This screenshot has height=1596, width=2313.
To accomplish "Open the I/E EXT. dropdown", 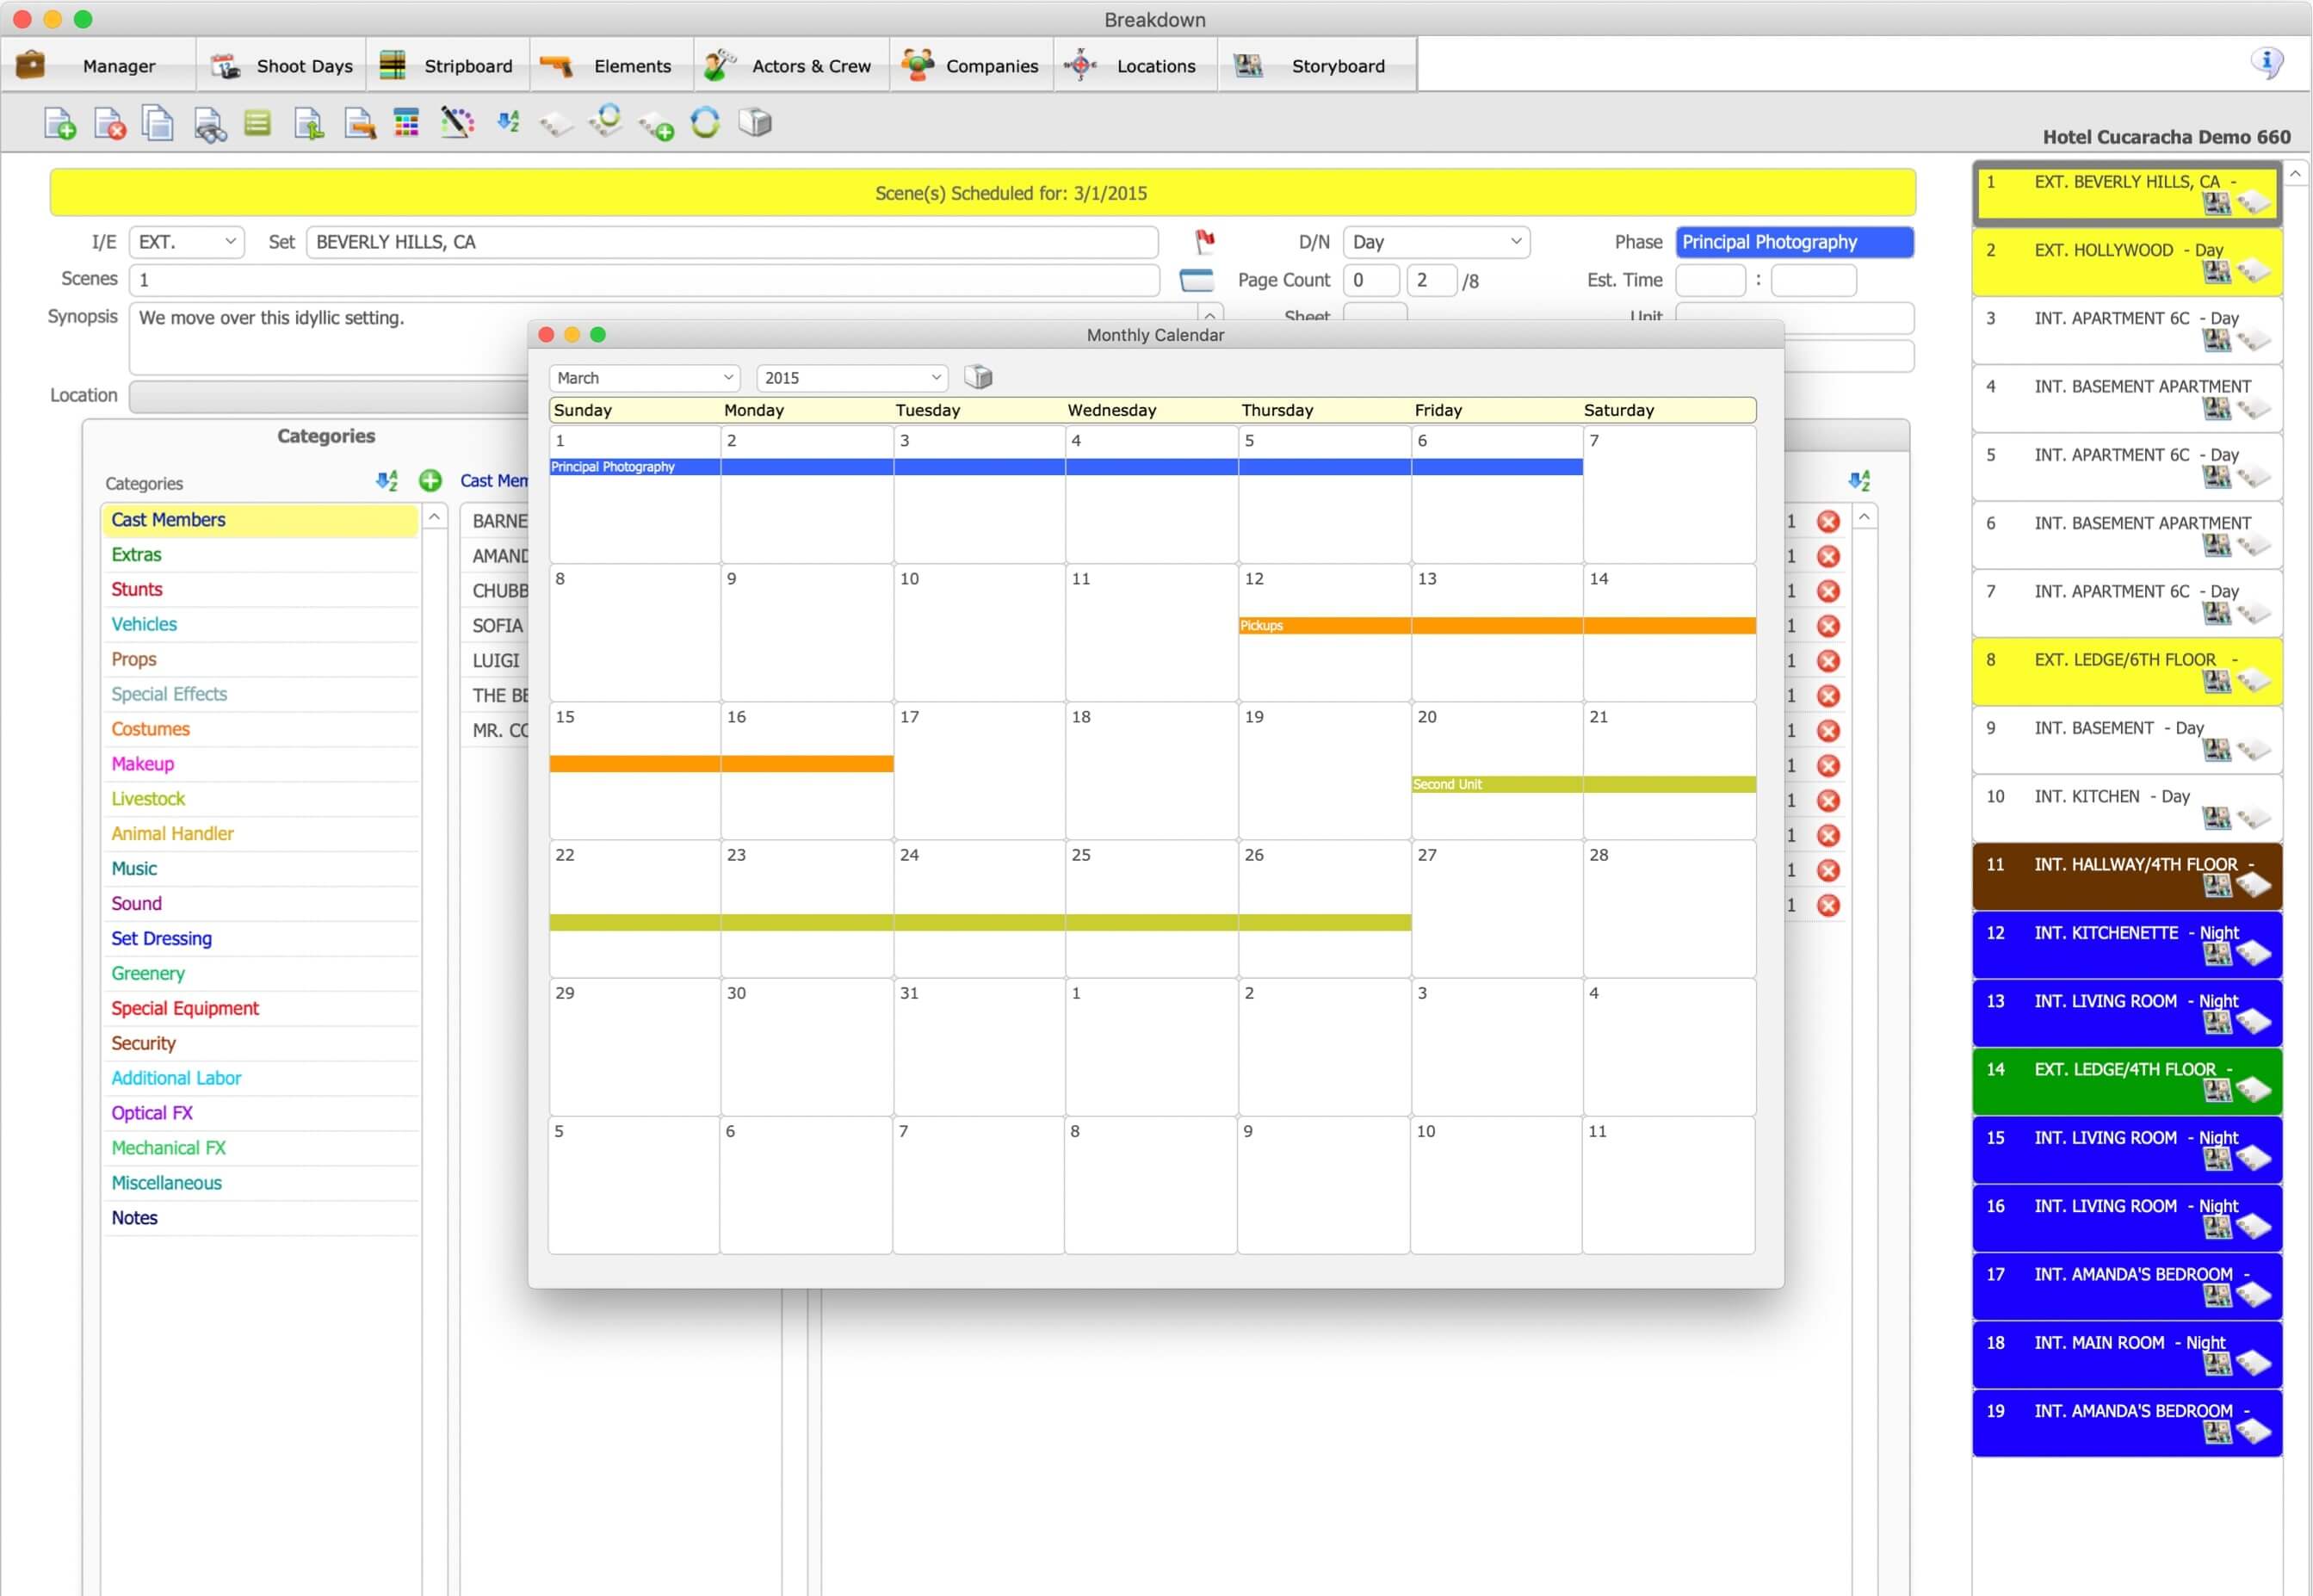I will [185, 241].
